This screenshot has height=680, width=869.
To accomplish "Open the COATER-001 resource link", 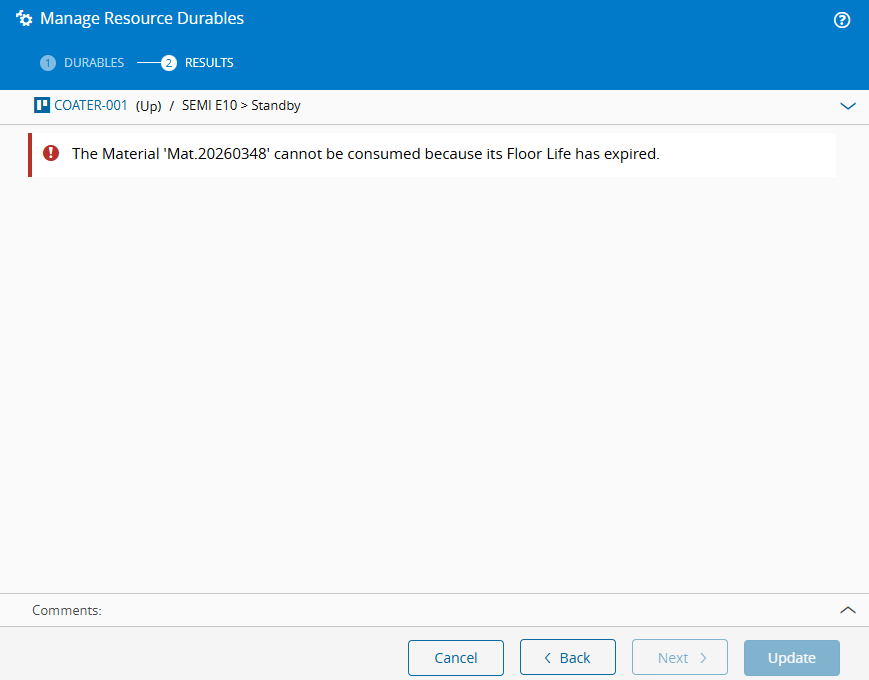I will pyautogui.click(x=90, y=105).
